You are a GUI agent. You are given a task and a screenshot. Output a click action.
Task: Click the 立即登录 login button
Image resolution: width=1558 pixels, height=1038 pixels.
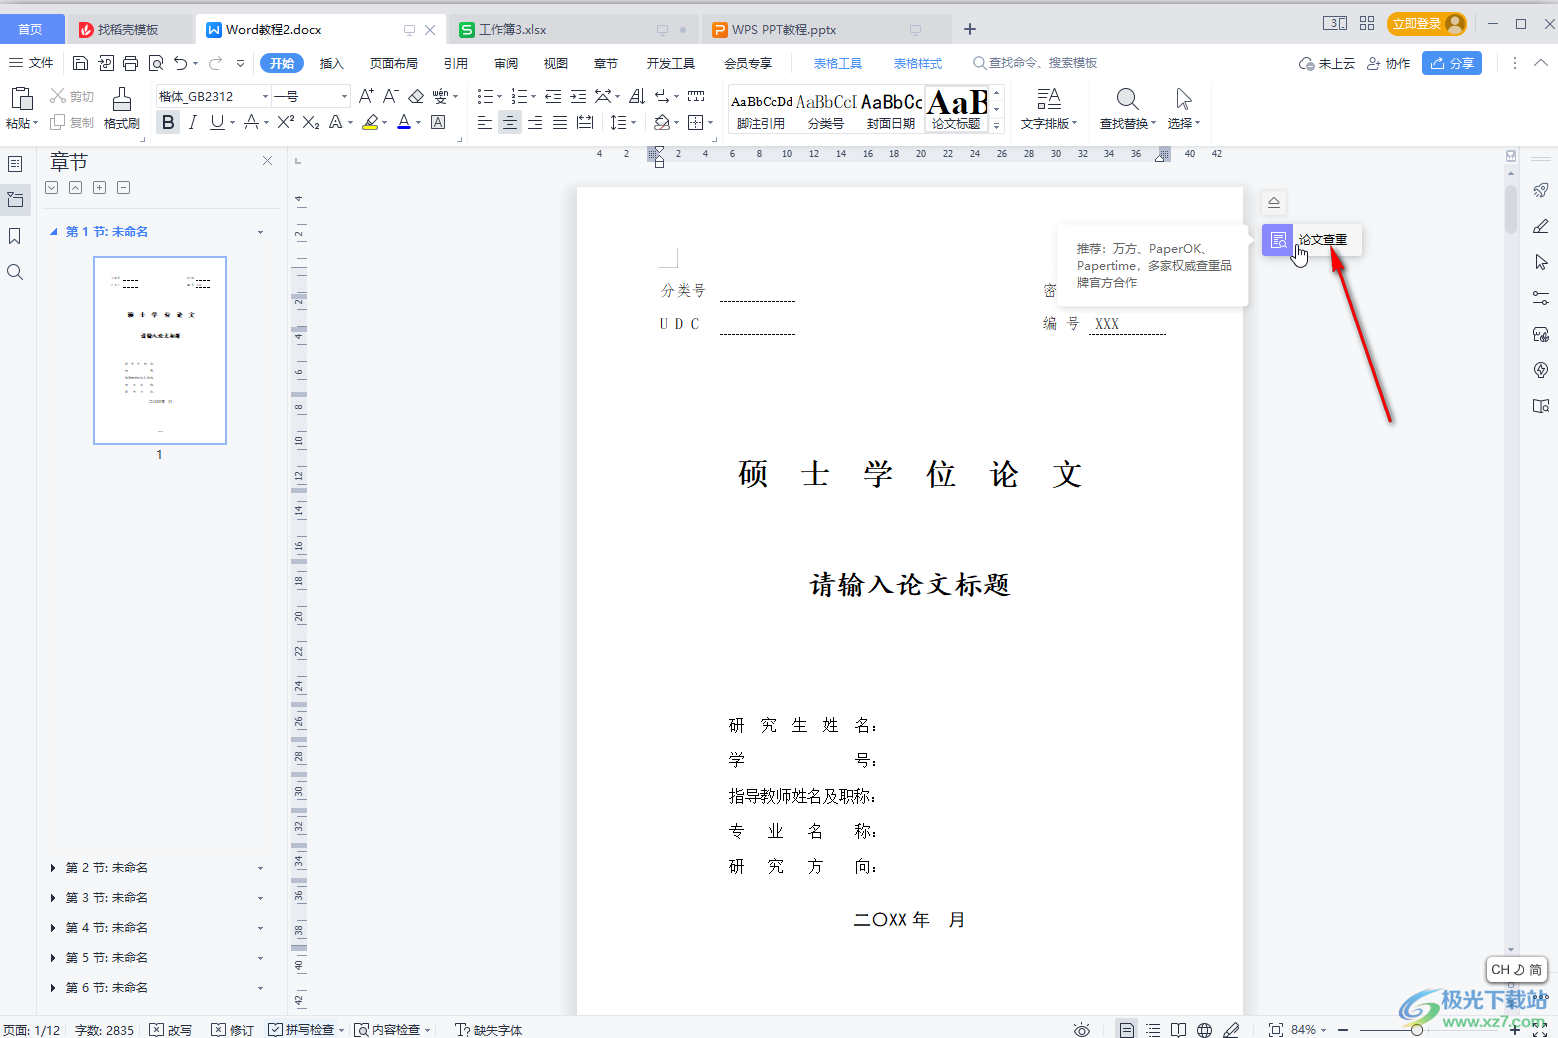pos(1427,23)
